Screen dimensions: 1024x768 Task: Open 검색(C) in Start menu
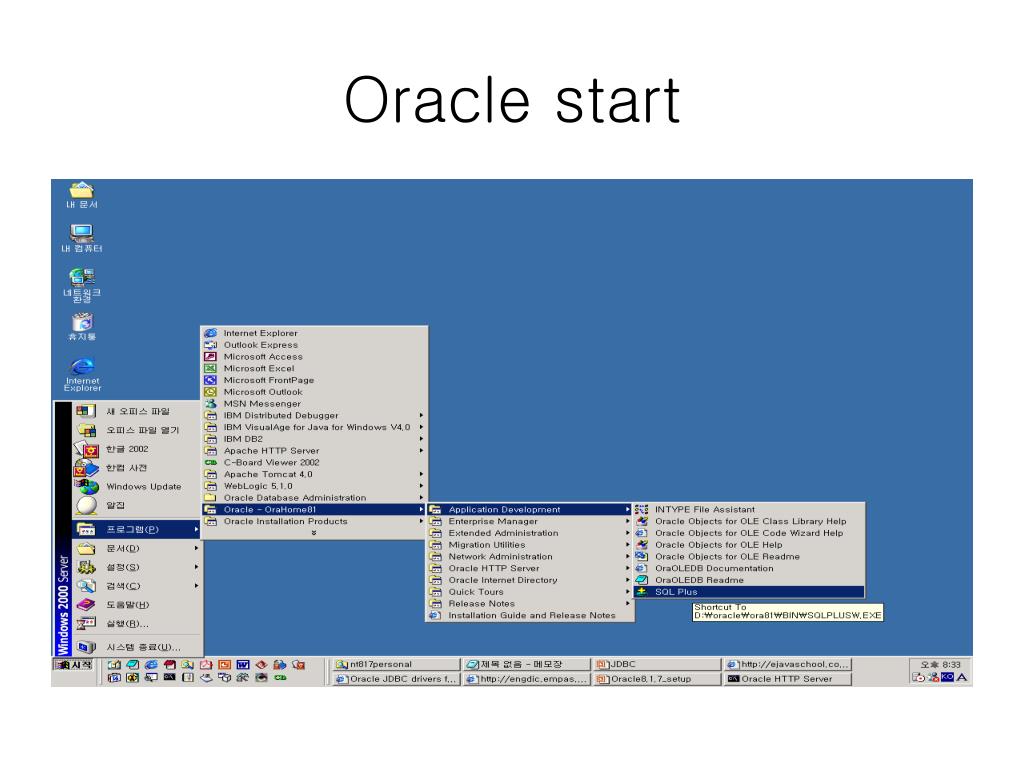pyautogui.click(x=136, y=586)
